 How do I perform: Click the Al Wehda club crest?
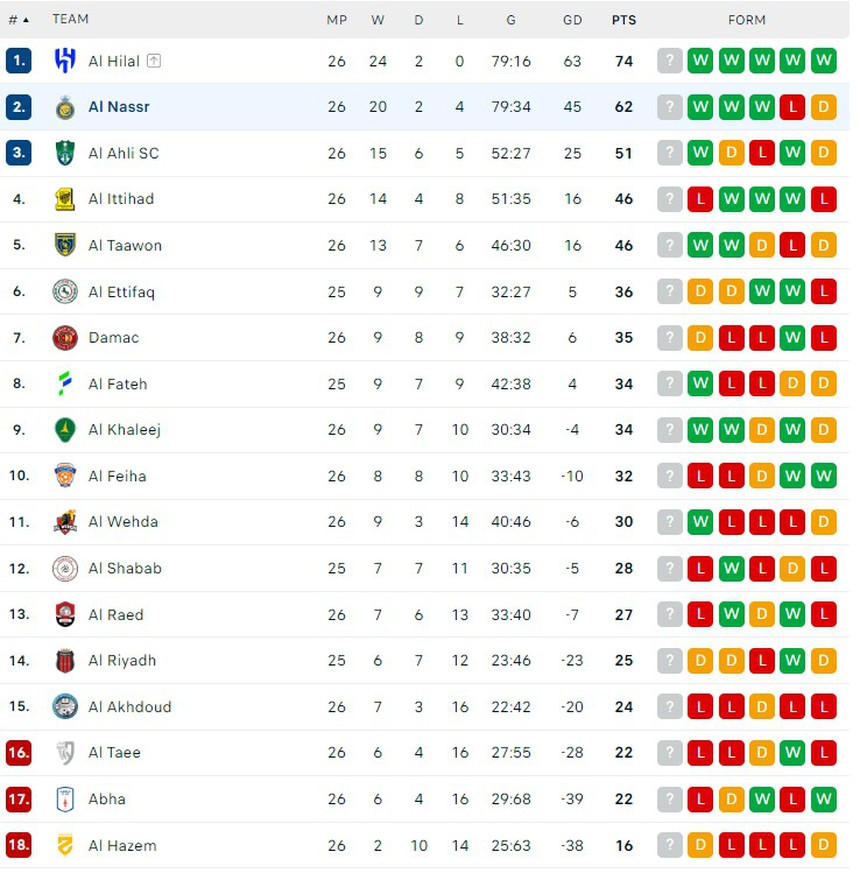coord(65,522)
